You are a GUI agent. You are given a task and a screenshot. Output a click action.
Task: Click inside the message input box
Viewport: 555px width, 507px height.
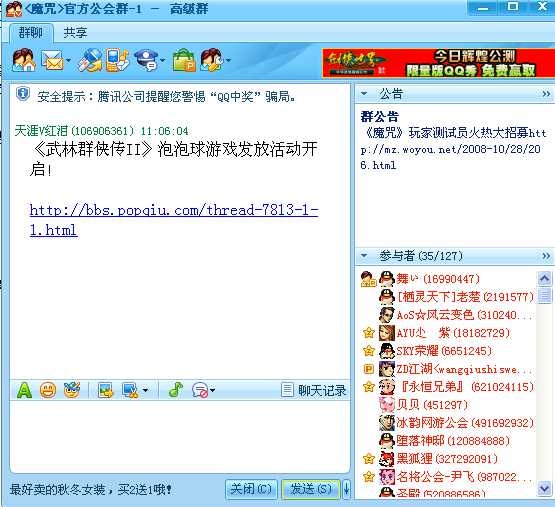(180, 437)
